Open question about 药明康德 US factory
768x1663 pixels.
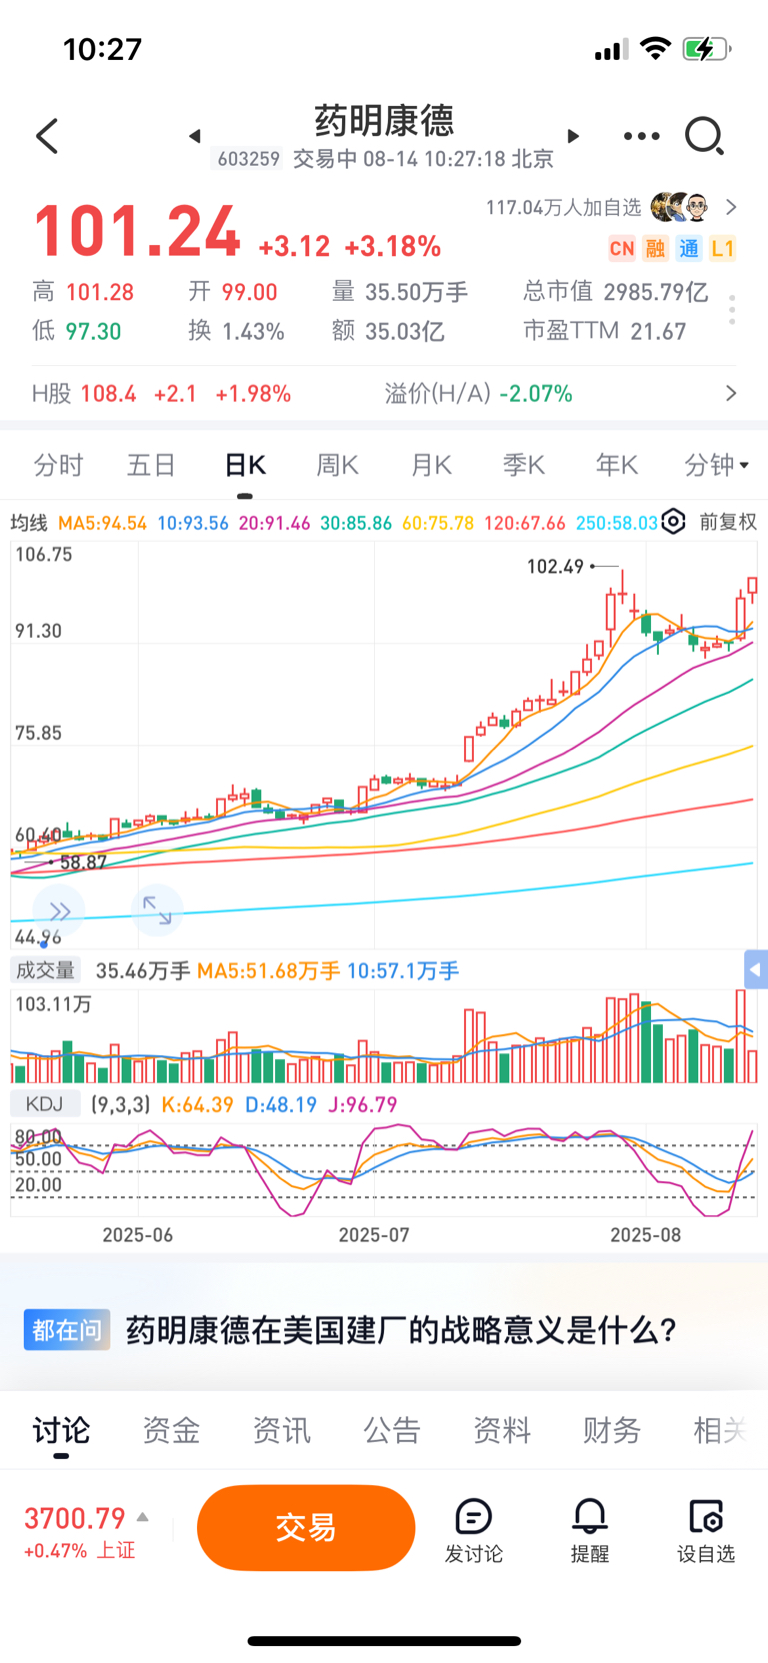(x=401, y=1330)
